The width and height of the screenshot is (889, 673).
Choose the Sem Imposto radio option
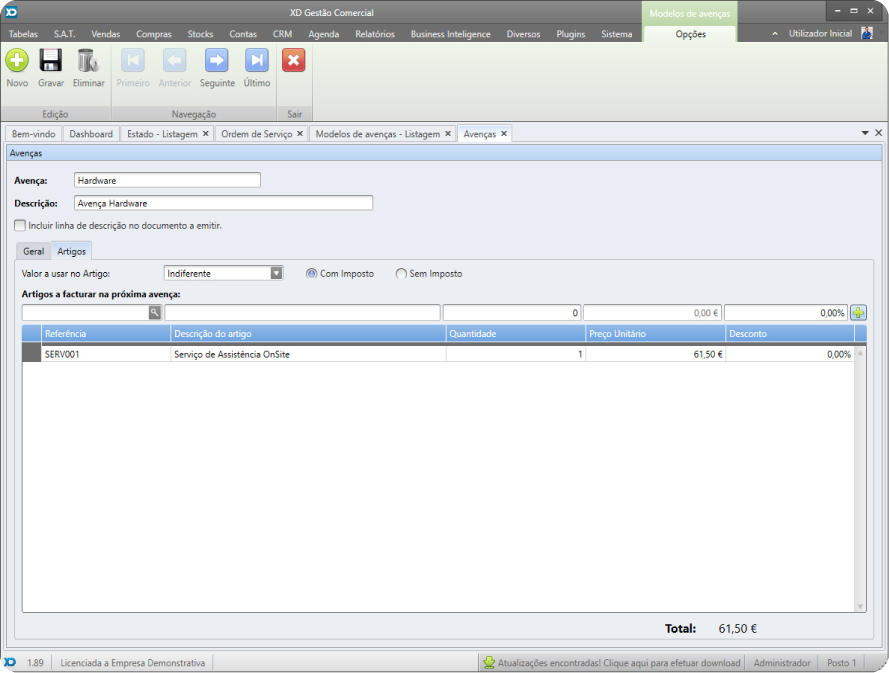402,273
